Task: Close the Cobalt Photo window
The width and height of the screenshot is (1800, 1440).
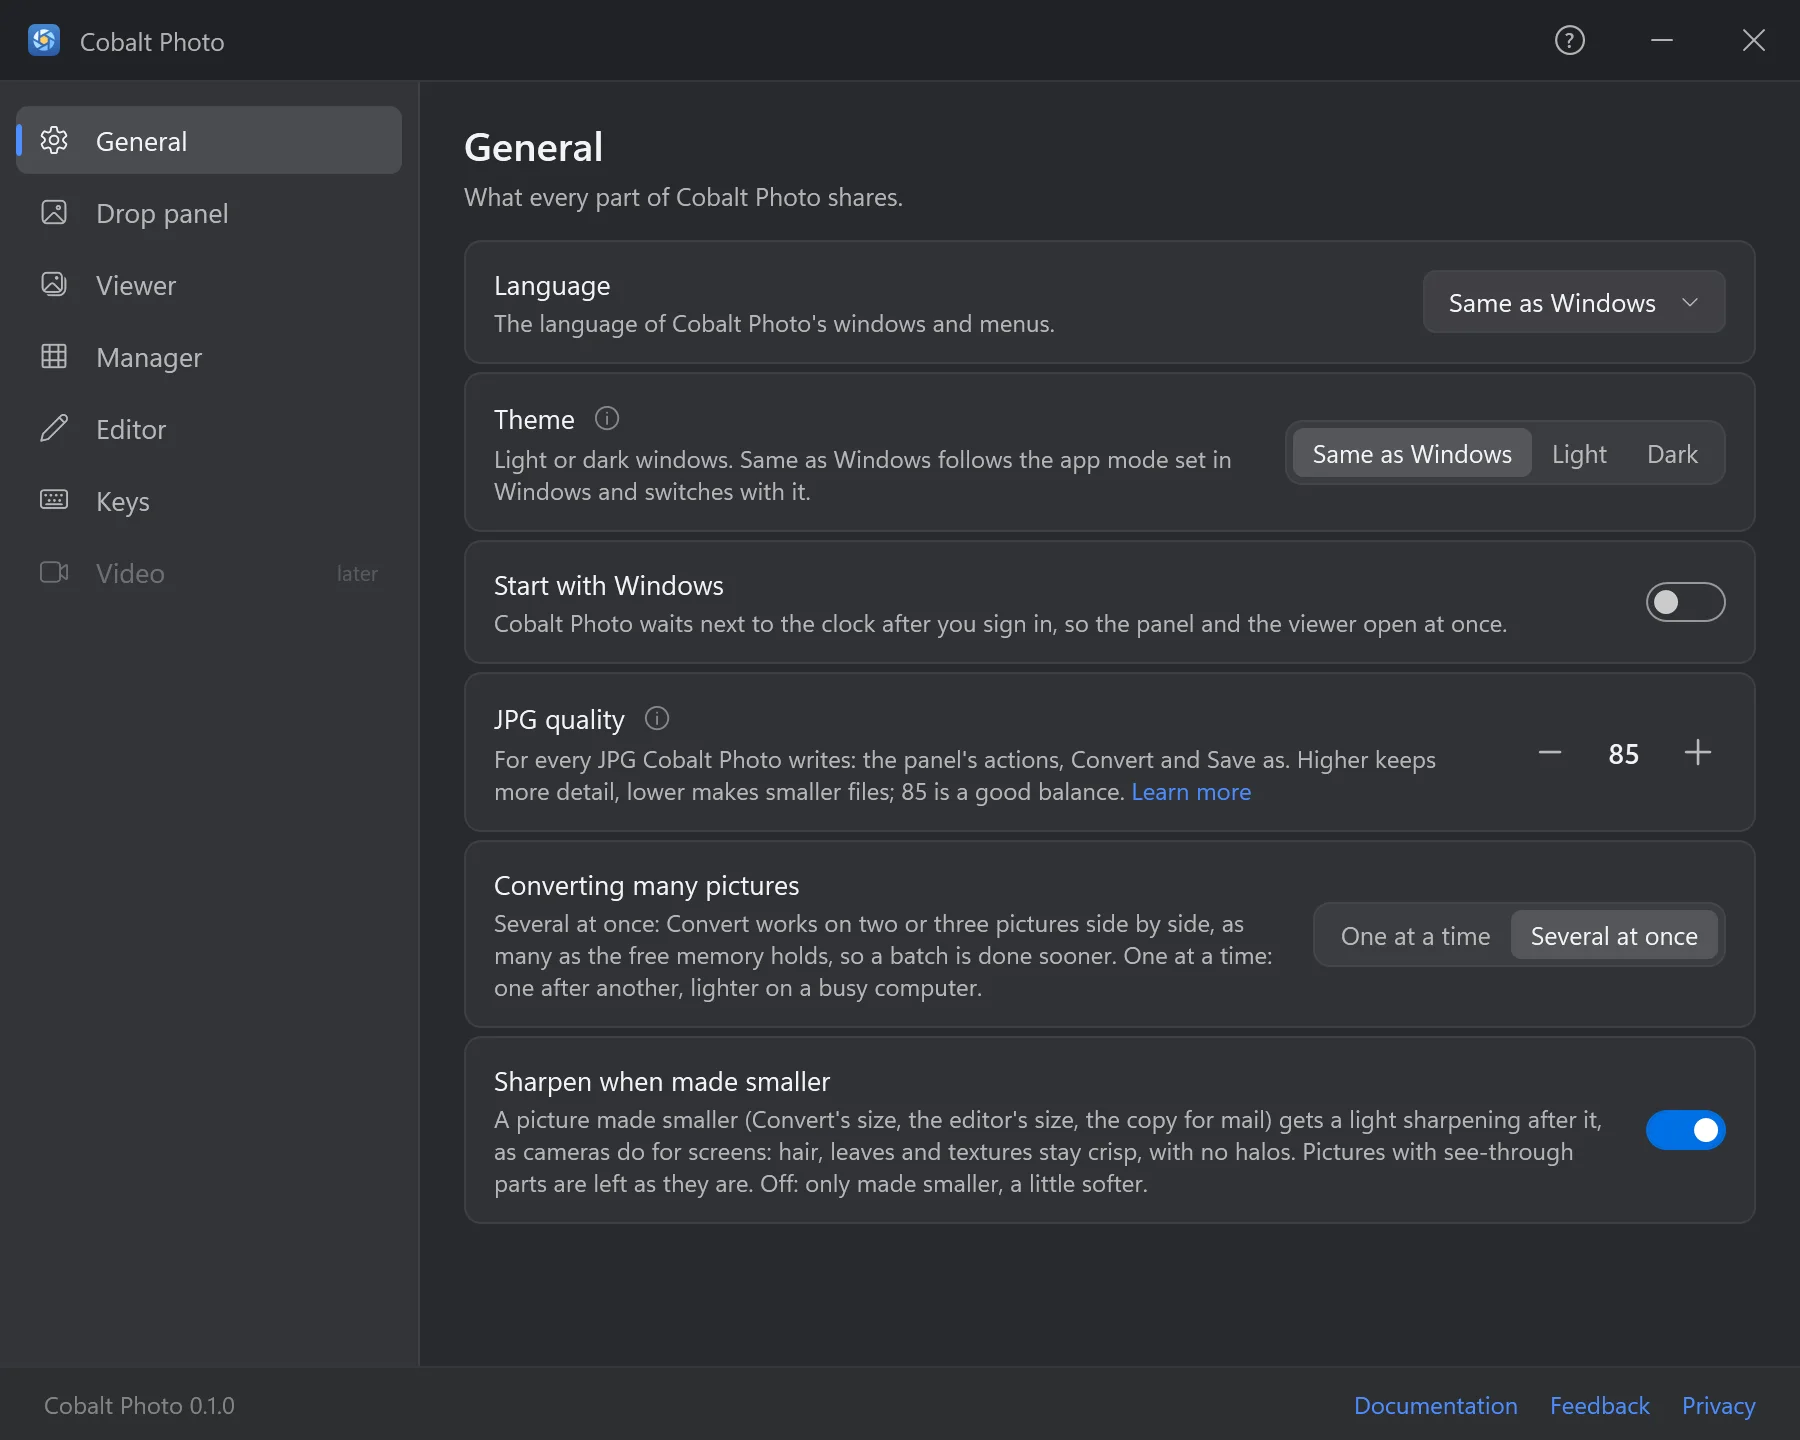Action: click(x=1754, y=40)
